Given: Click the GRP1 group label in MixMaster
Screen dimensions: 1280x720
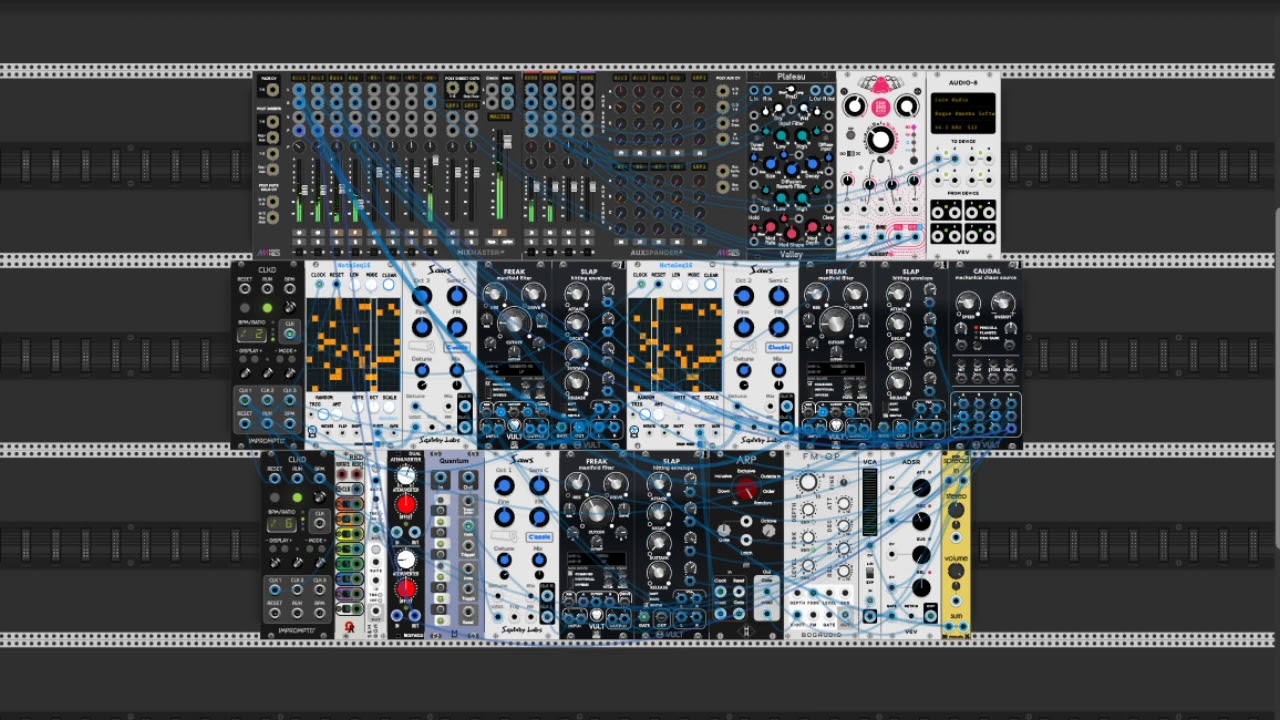Looking at the screenshot, I should click(x=452, y=105).
